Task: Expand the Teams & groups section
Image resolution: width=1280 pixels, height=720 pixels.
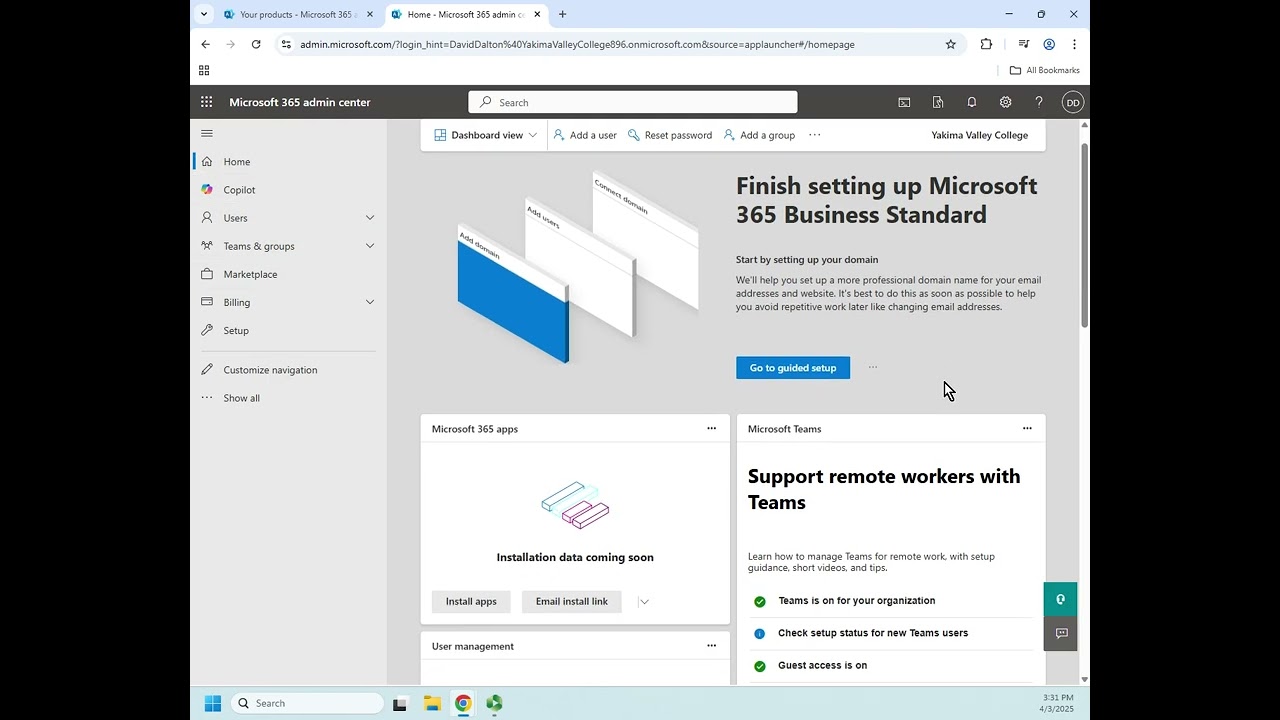Action: point(370,245)
